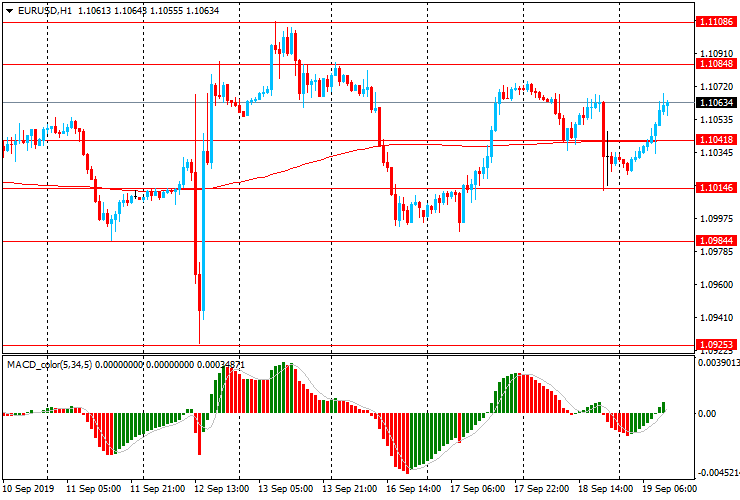Select the 1.11086 red price level label

[716, 22]
